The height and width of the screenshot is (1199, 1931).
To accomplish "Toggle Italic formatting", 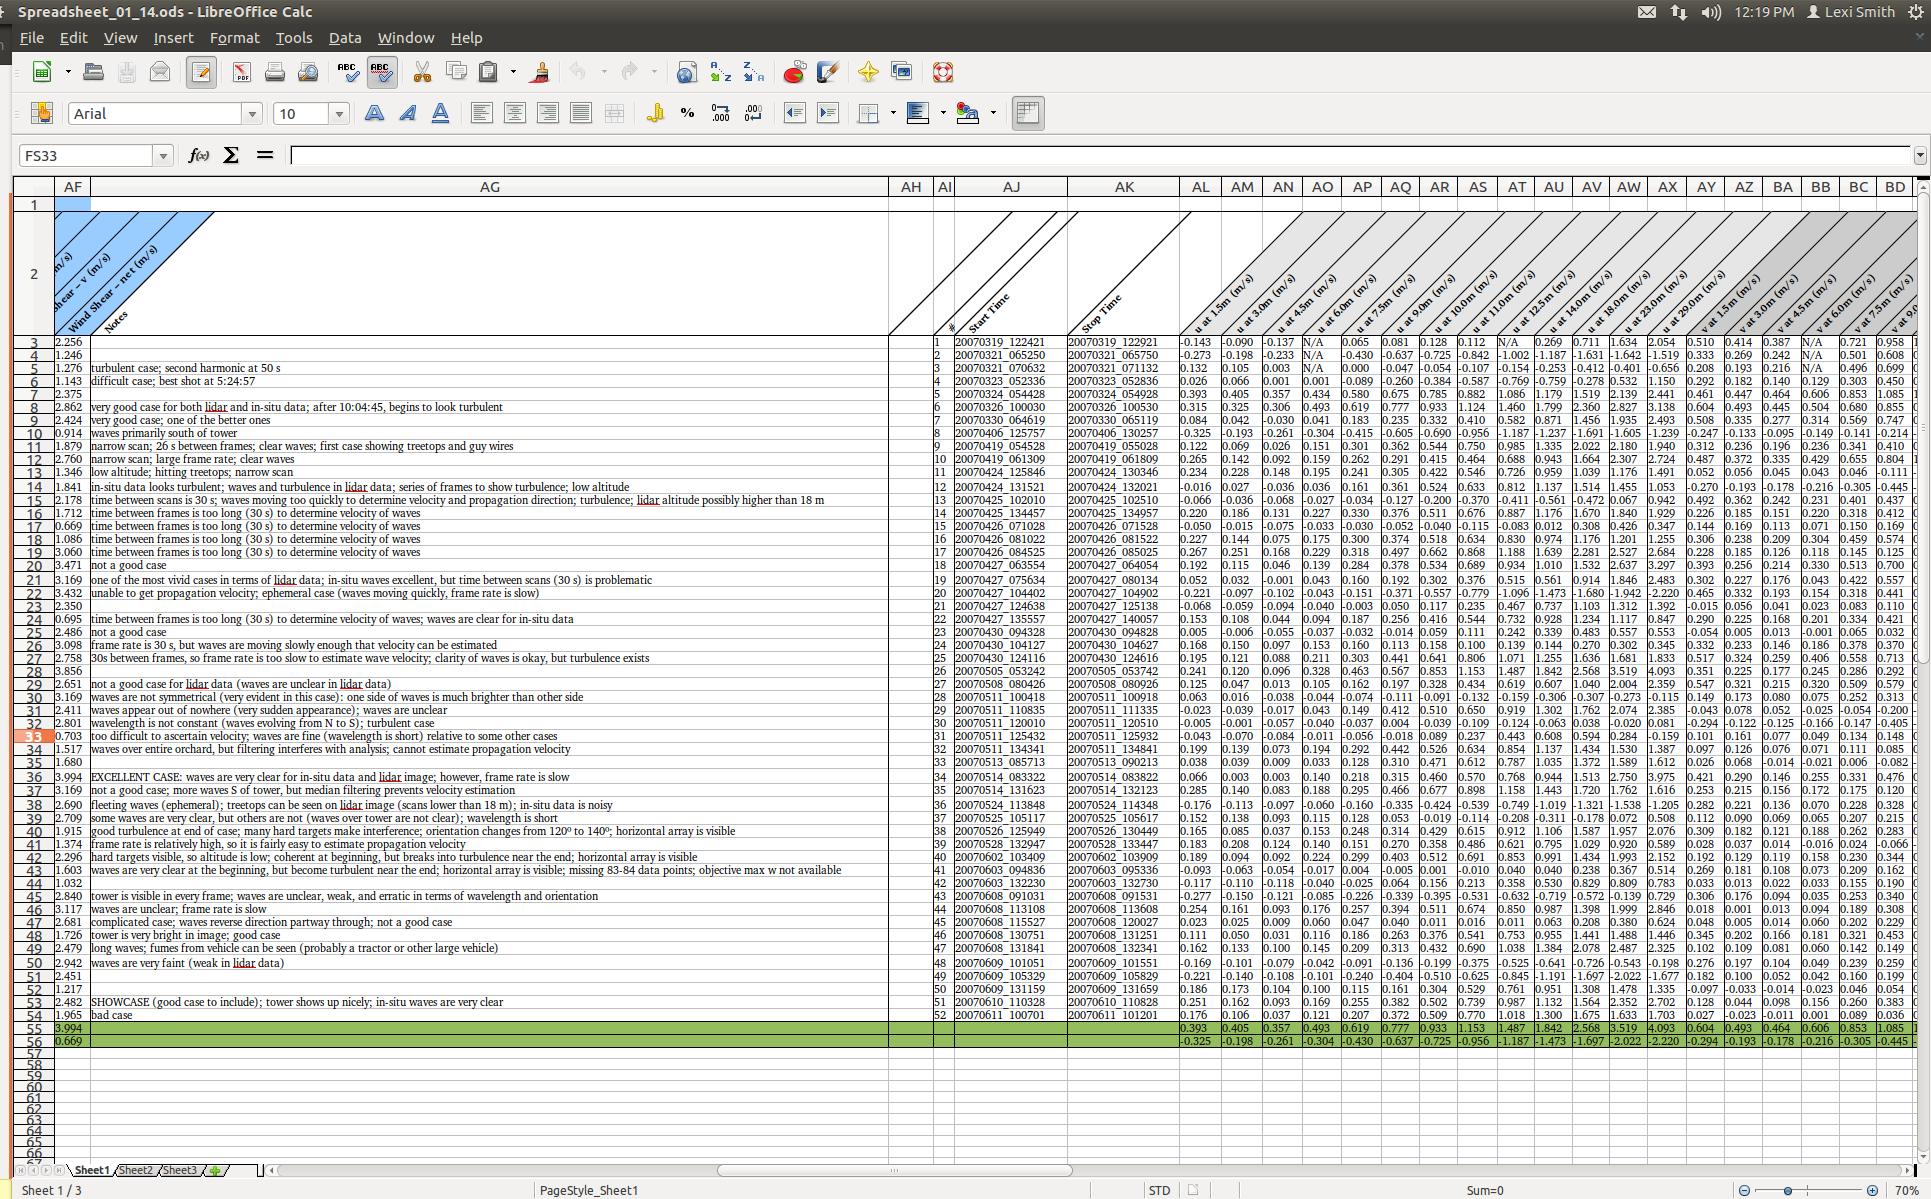I will tap(407, 113).
